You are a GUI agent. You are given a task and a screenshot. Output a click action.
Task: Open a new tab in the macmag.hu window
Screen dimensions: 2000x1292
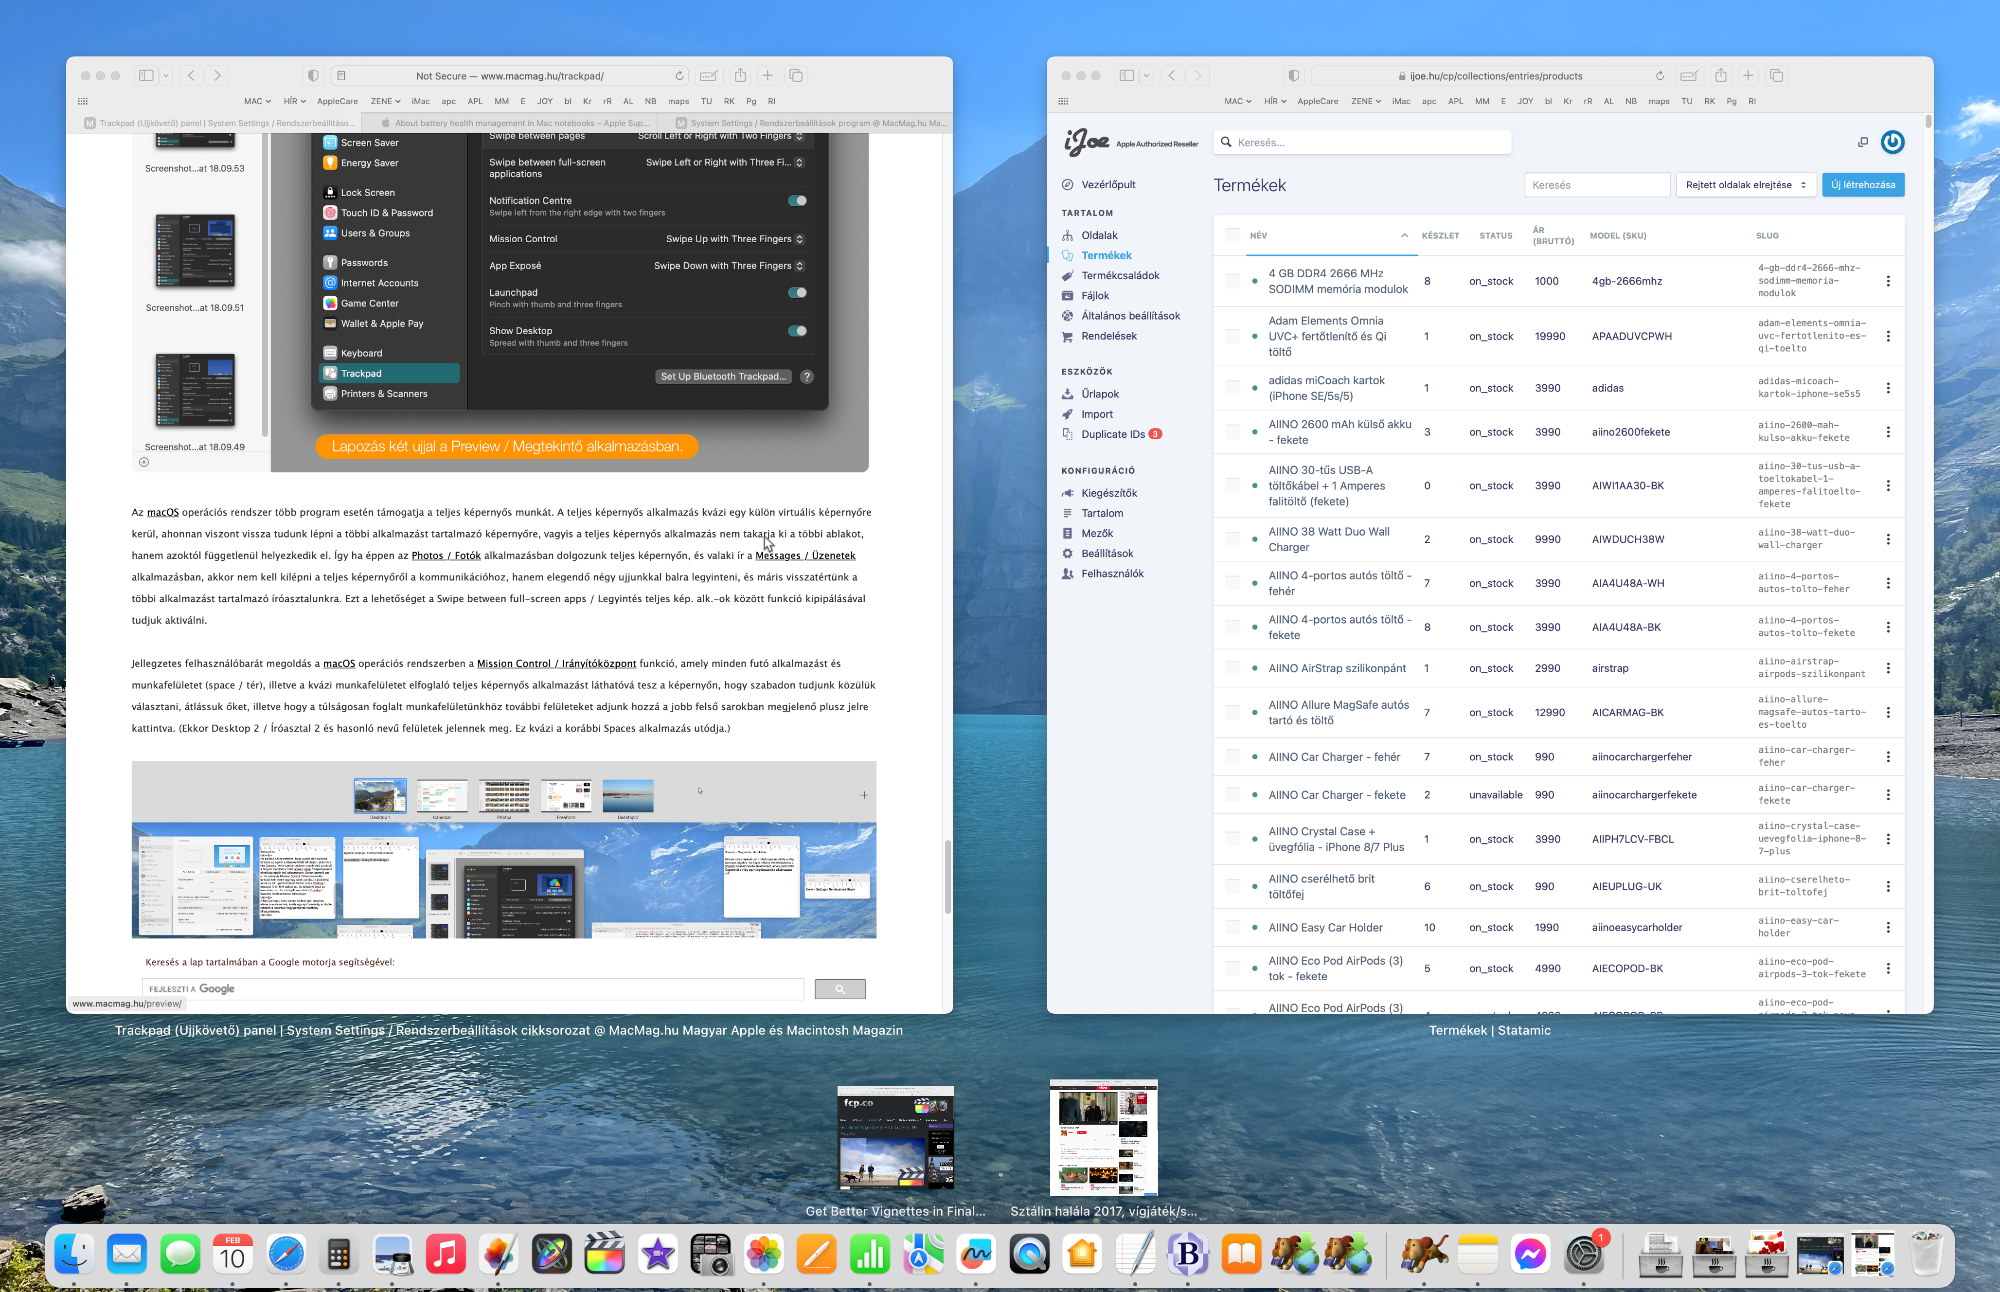[767, 75]
